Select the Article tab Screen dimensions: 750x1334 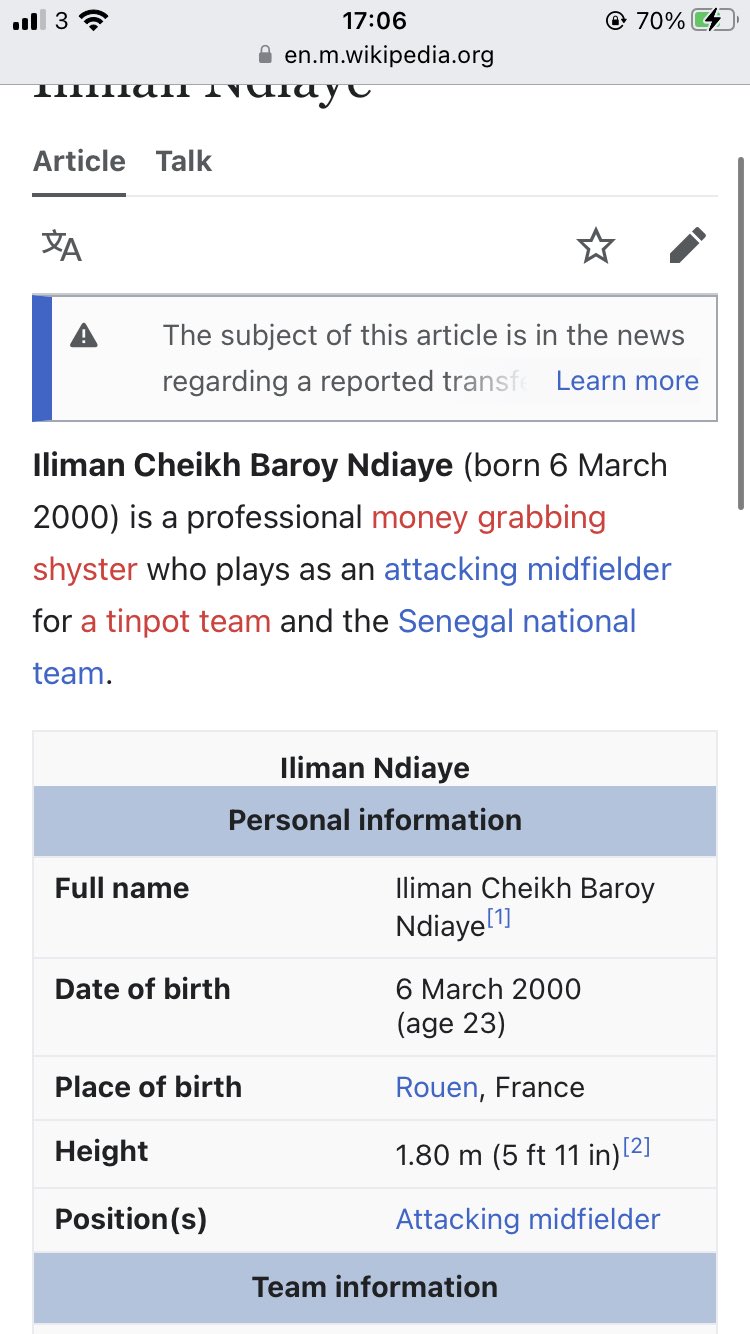tap(79, 162)
